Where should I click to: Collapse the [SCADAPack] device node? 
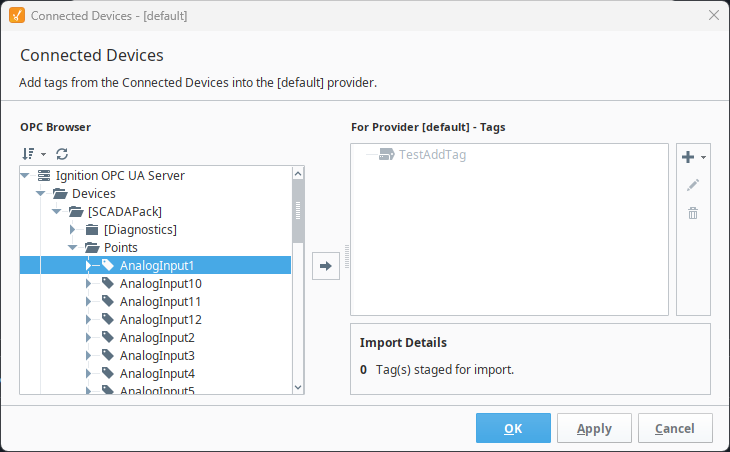57,211
